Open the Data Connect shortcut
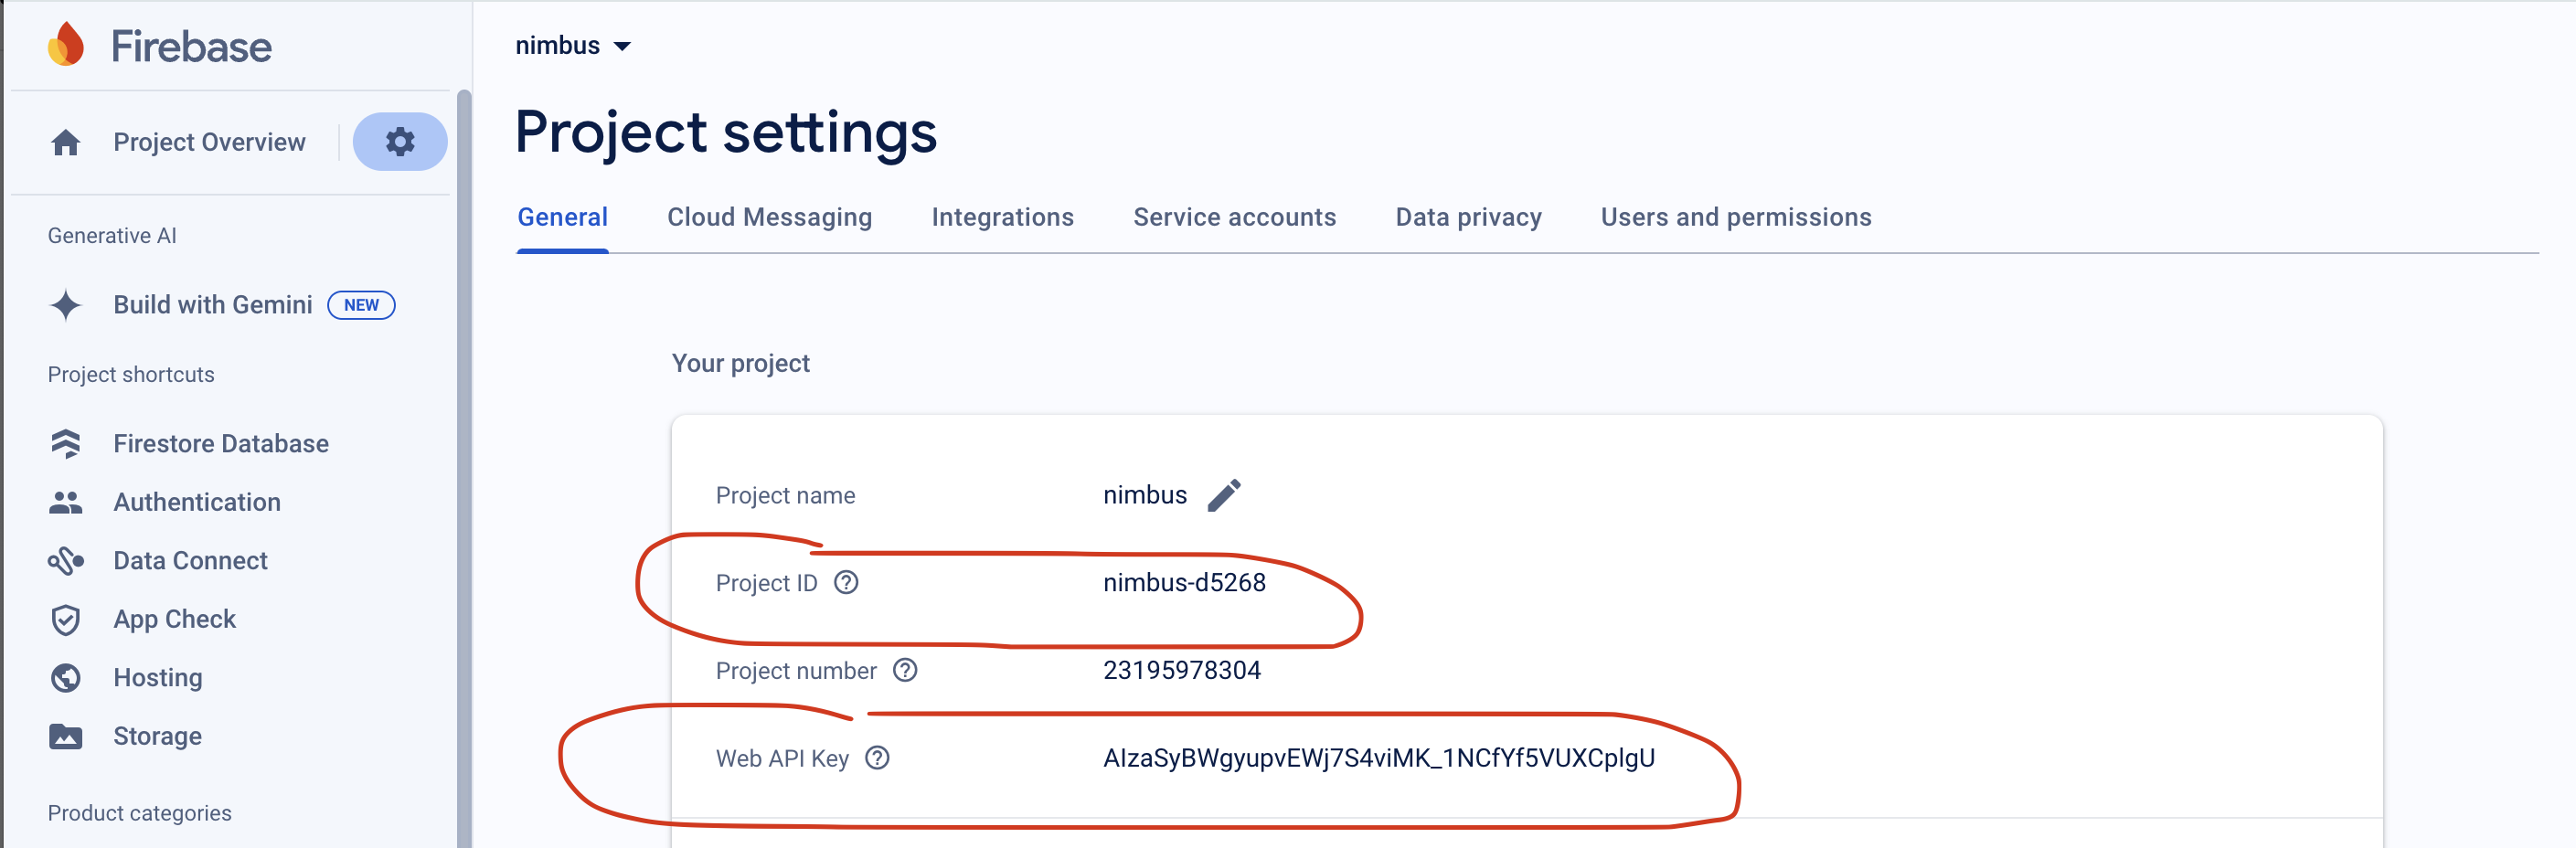The width and height of the screenshot is (2576, 848). tap(66, 560)
